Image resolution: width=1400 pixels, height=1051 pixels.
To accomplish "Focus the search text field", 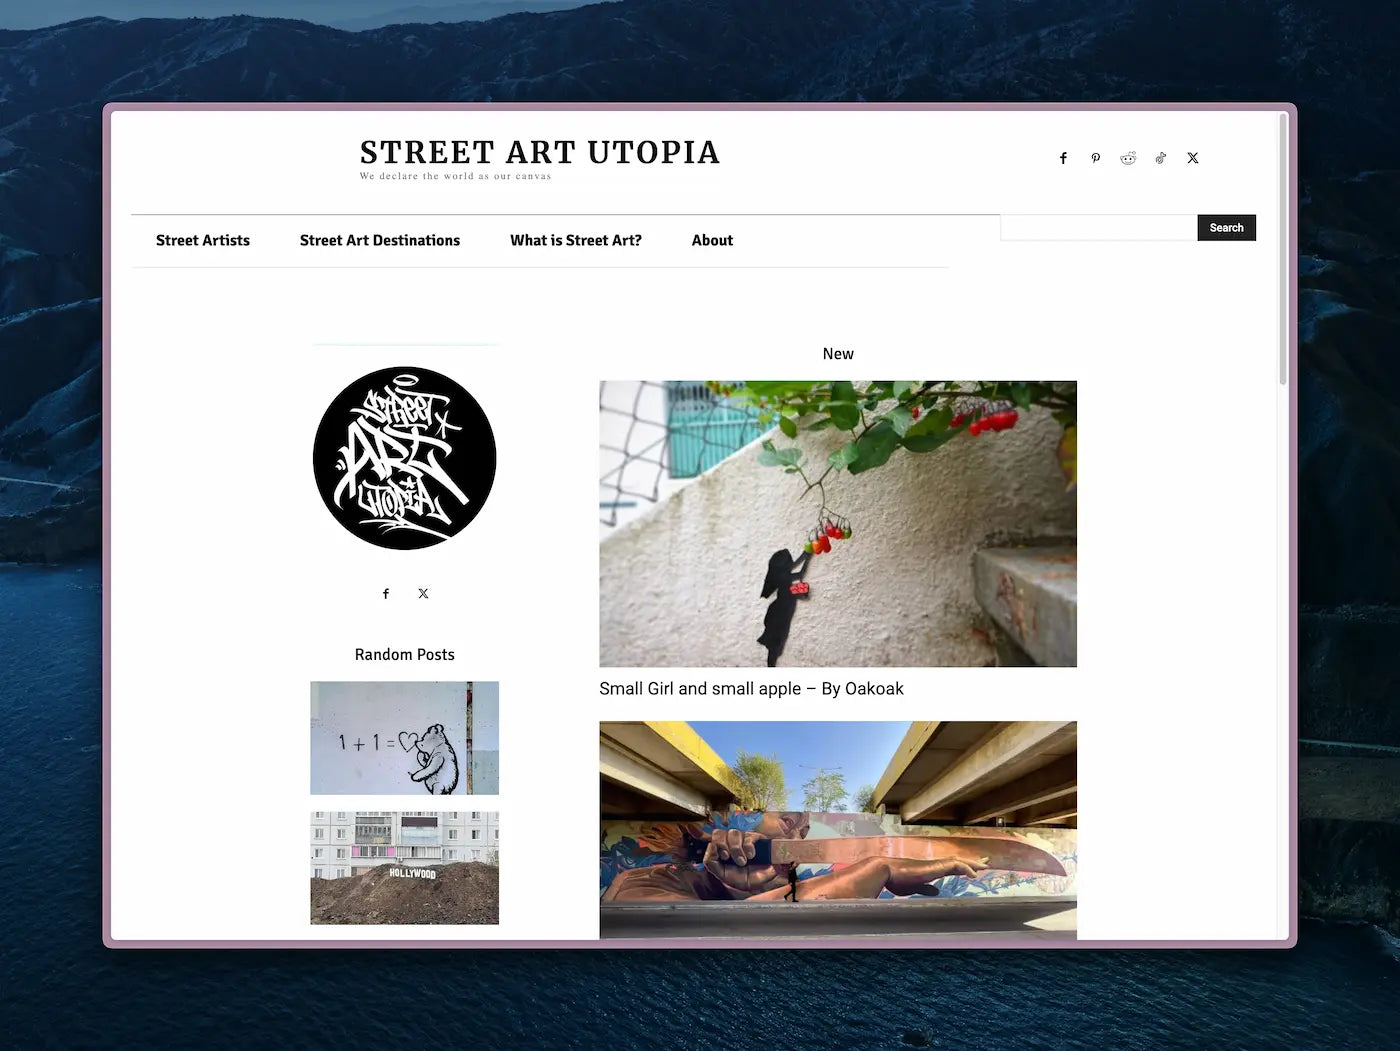I will 1099,228.
